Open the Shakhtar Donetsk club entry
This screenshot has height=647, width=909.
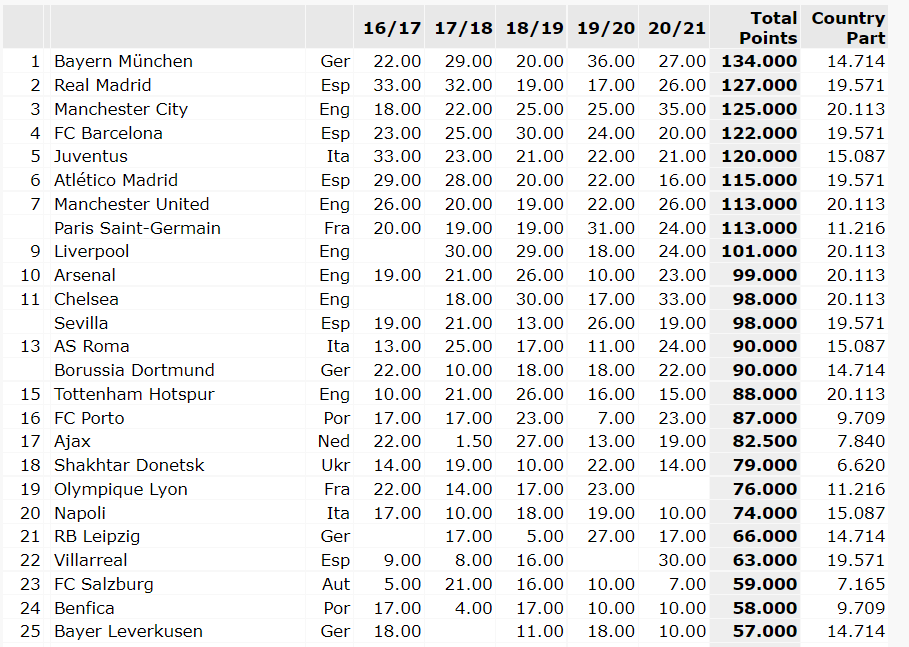point(129,465)
